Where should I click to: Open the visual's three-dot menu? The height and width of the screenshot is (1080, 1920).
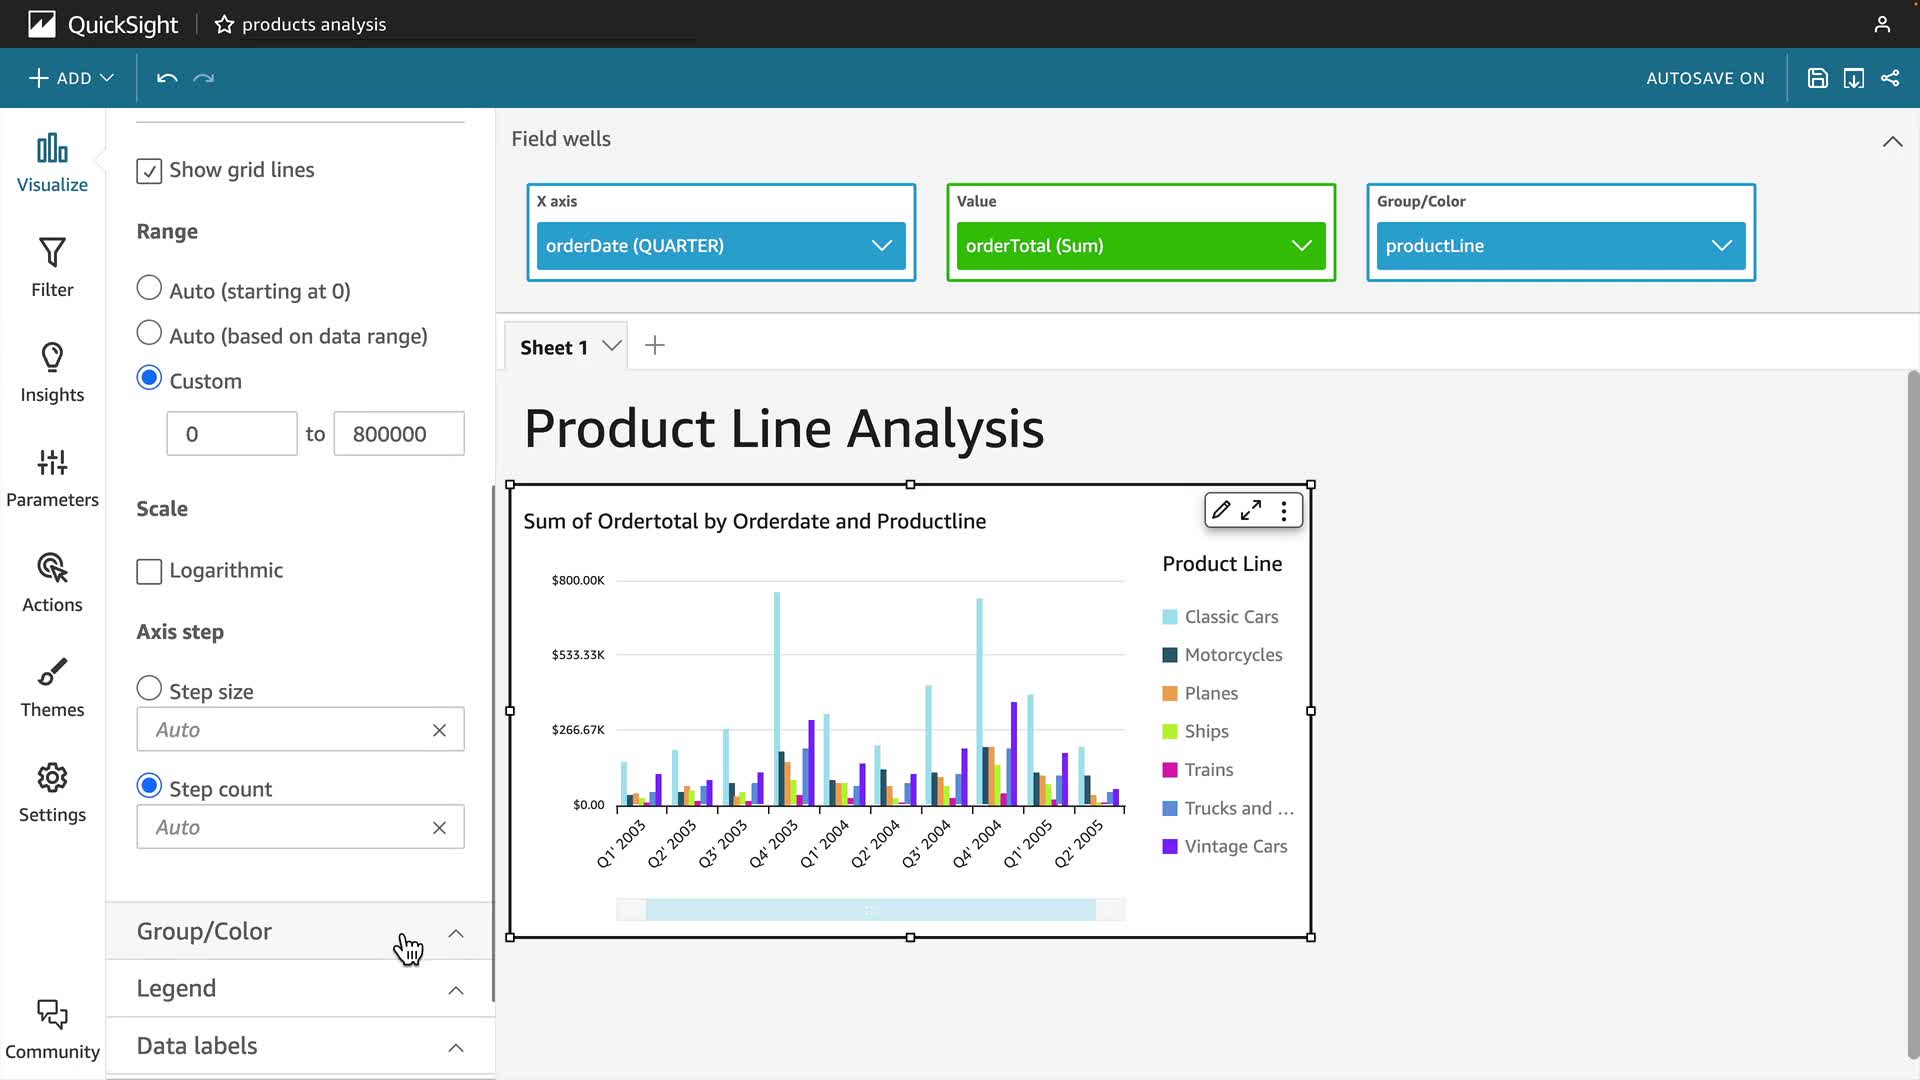pyautogui.click(x=1284, y=511)
